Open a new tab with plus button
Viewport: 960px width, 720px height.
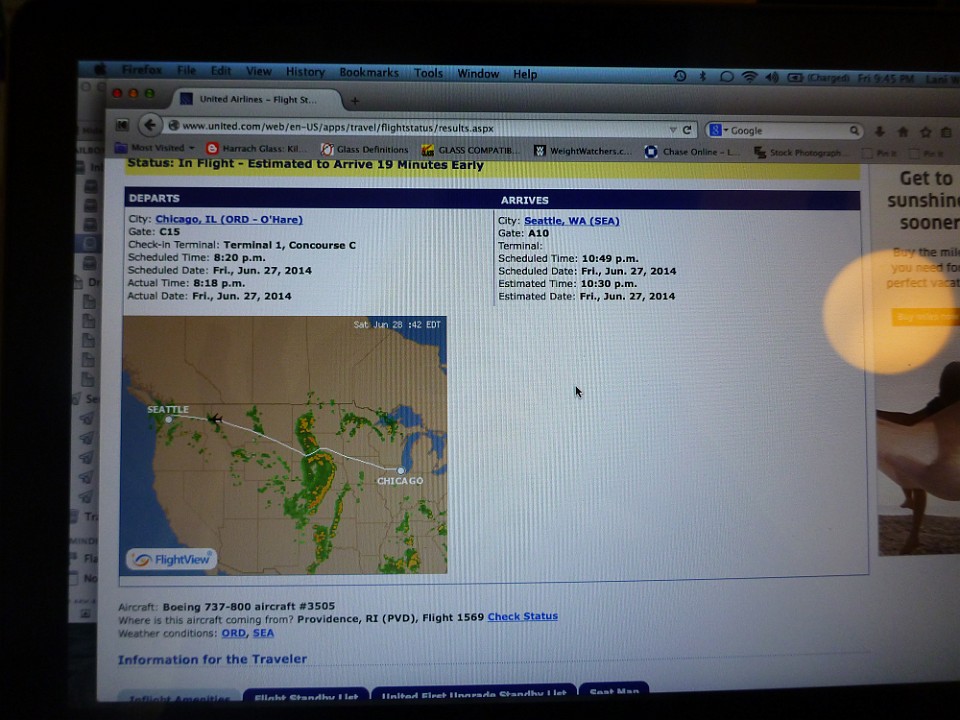click(354, 100)
